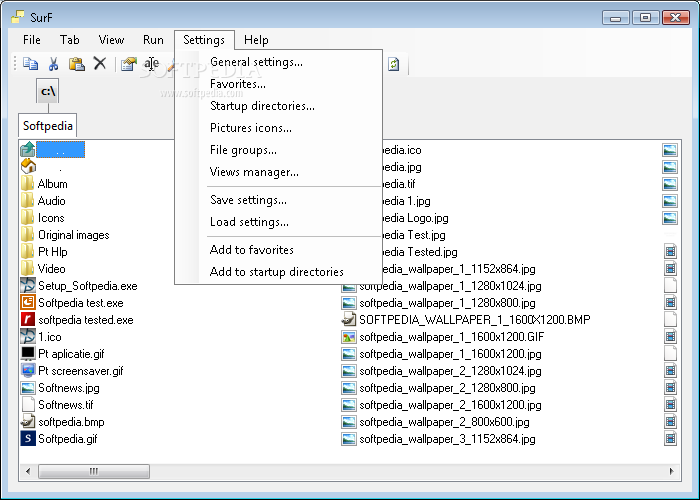Screen dimensions: 700x500
Task: Open the View menu
Action: pyautogui.click(x=111, y=40)
